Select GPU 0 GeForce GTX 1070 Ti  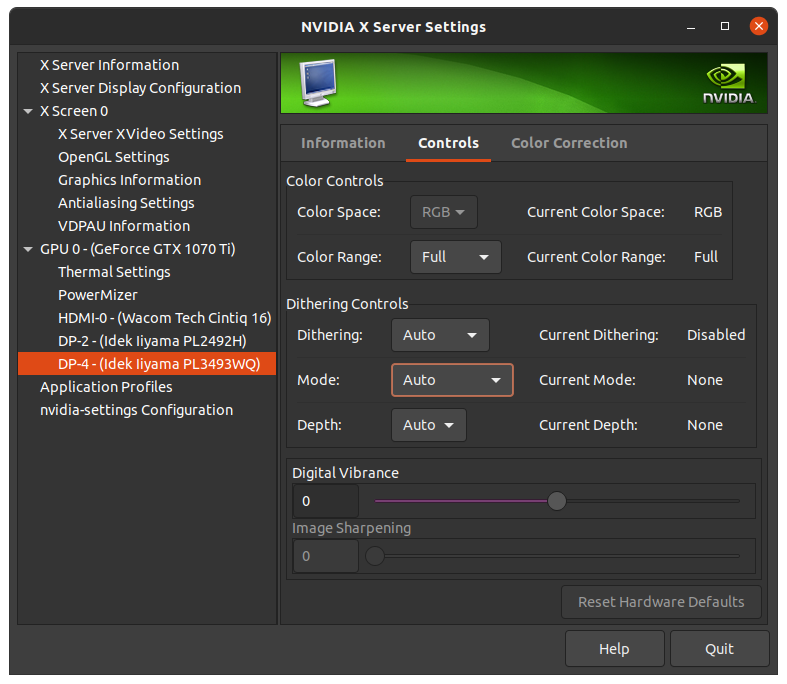point(138,249)
